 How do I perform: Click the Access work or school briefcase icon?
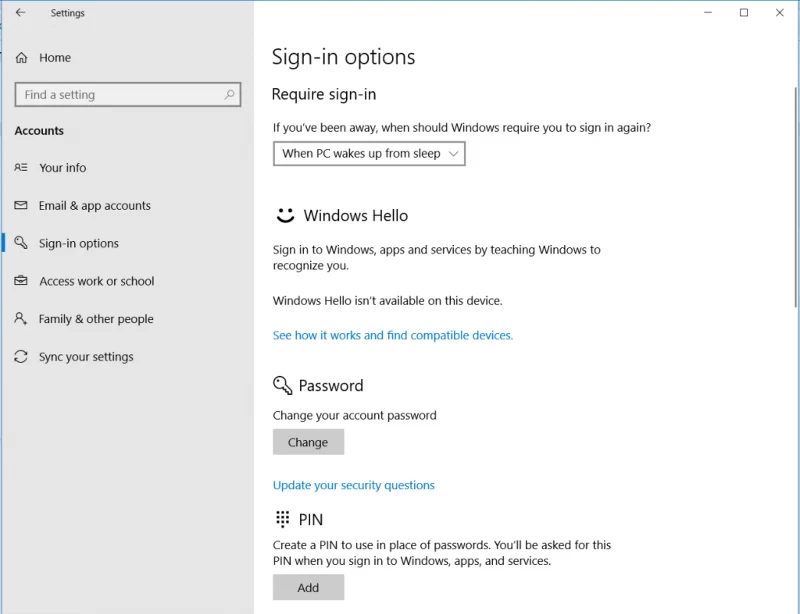pyautogui.click(x=22, y=281)
